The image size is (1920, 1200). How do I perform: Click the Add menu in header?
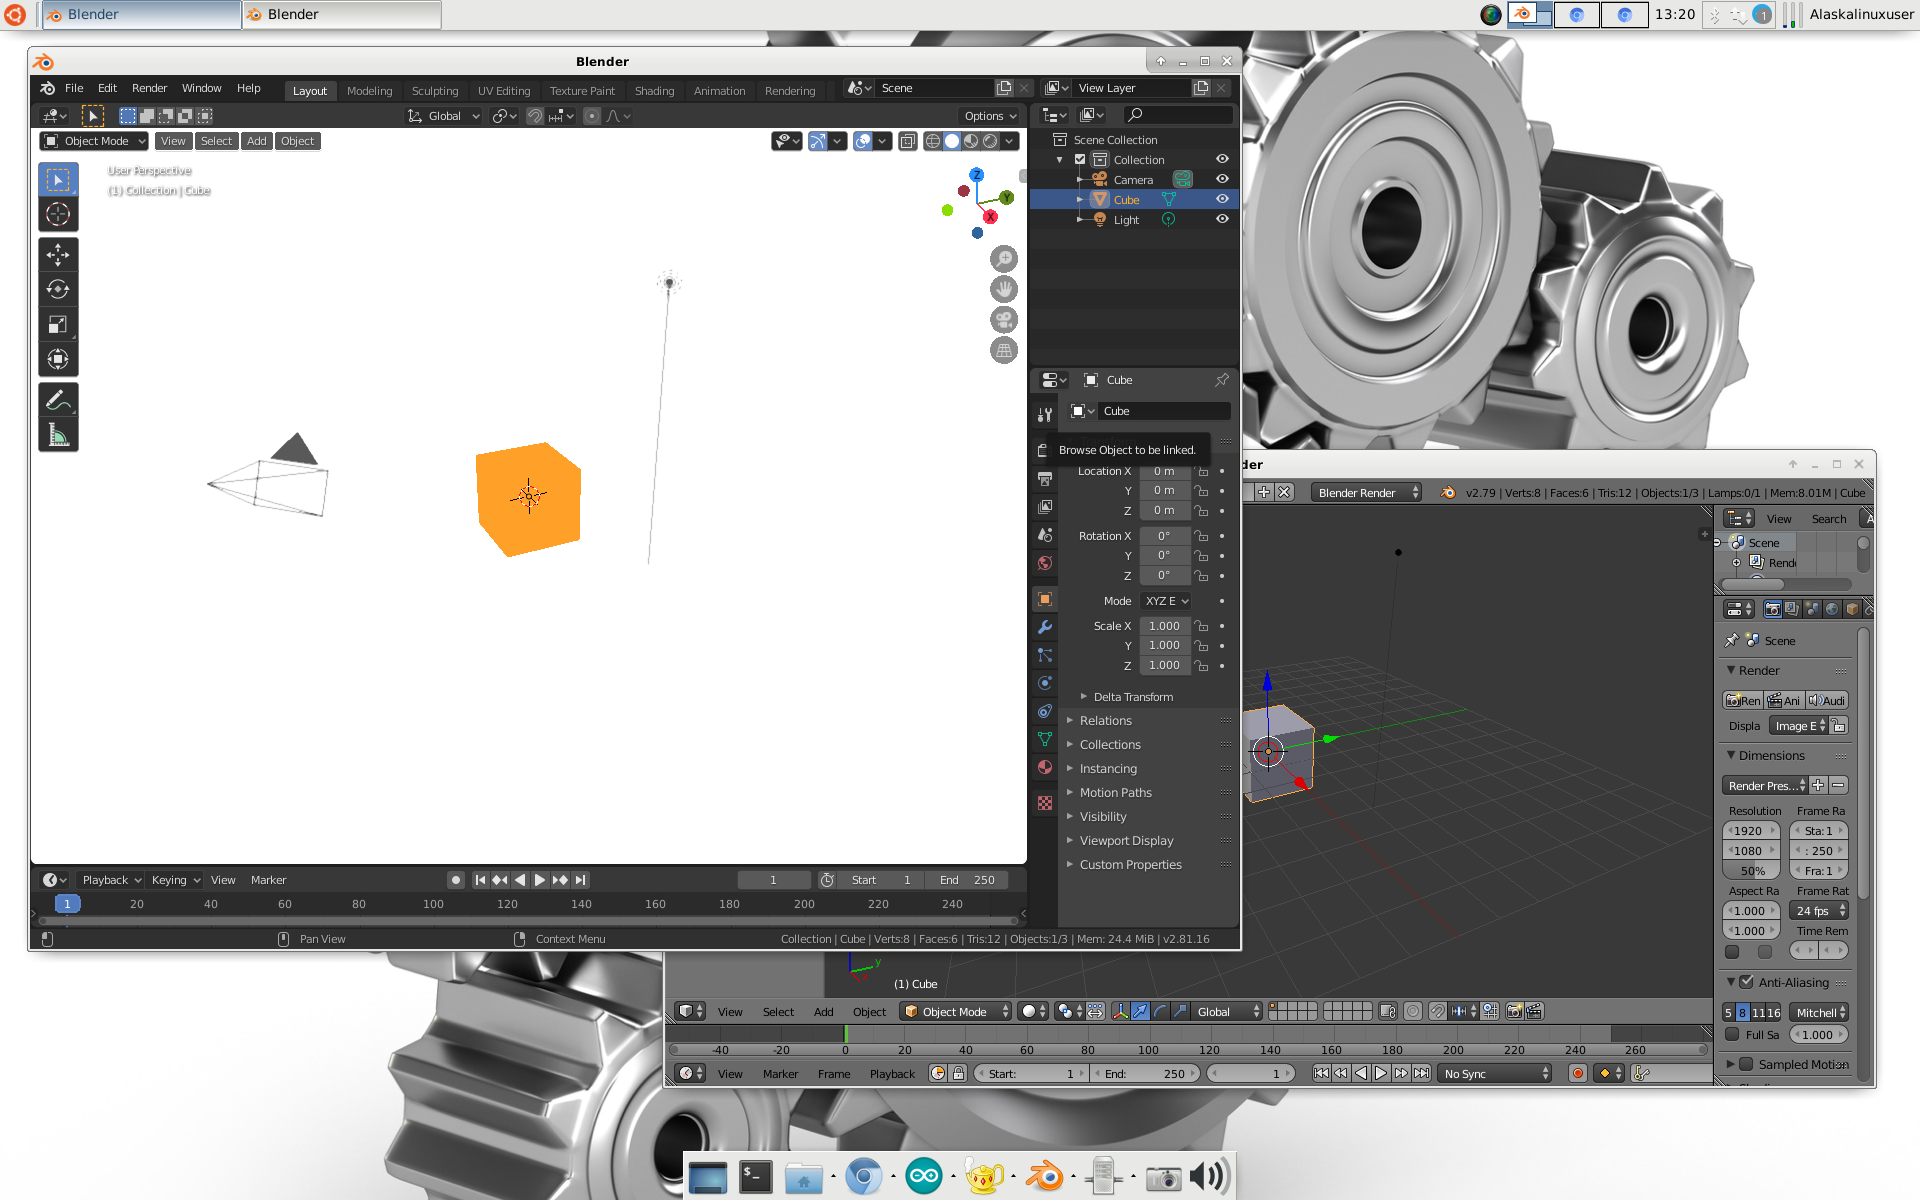[x=254, y=141]
